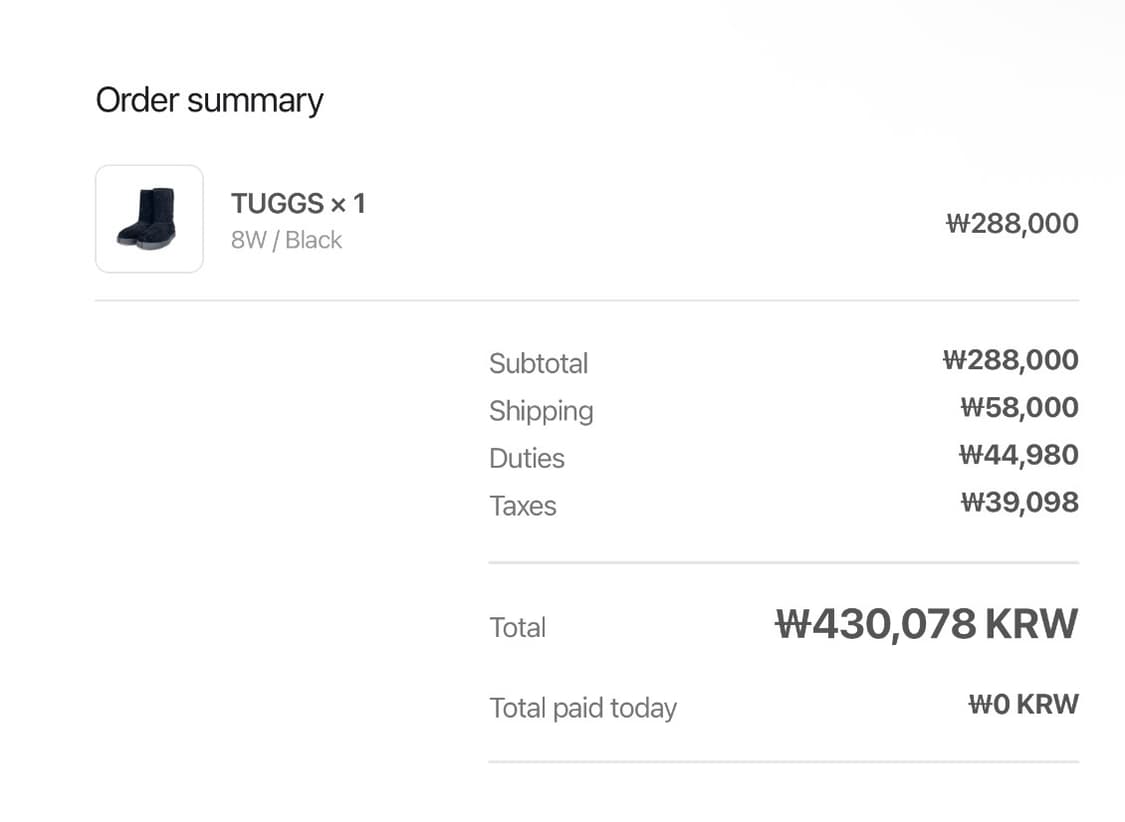Viewport: 1125px width, 822px height.
Task: Click the divider line above the Total row
Action: coord(783,563)
